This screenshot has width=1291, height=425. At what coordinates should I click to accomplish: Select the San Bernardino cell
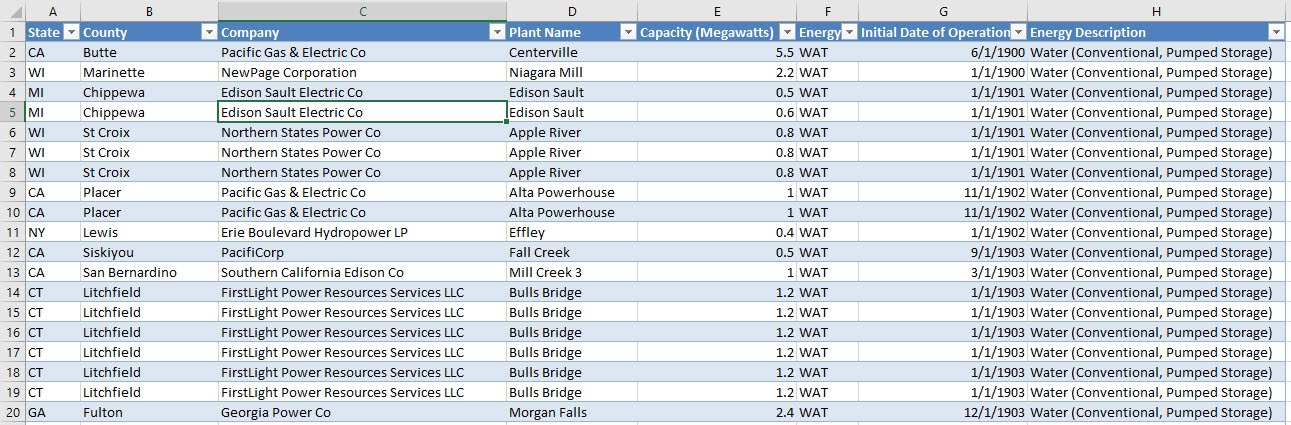(149, 272)
